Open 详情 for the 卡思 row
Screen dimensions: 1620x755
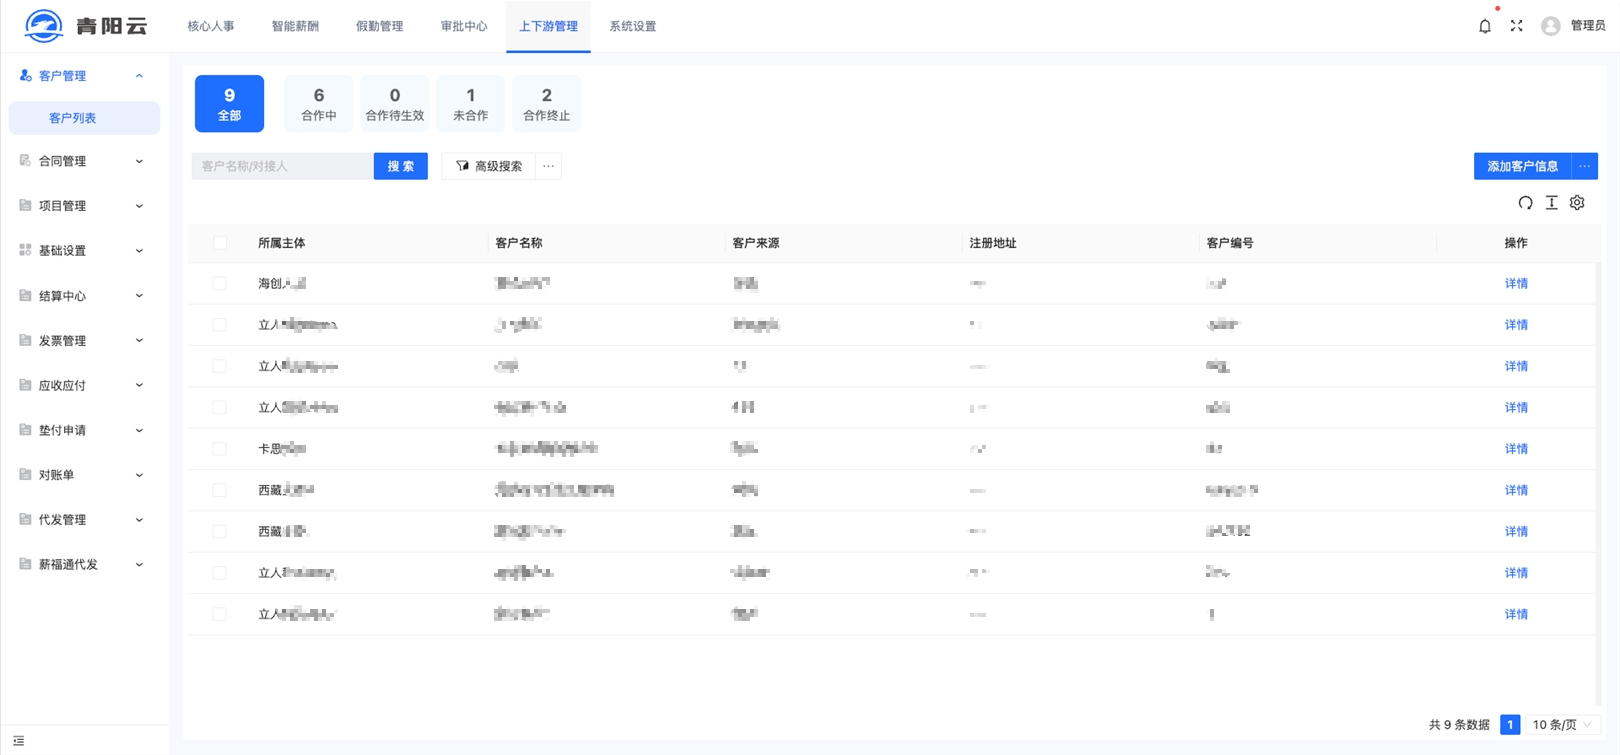point(1516,449)
